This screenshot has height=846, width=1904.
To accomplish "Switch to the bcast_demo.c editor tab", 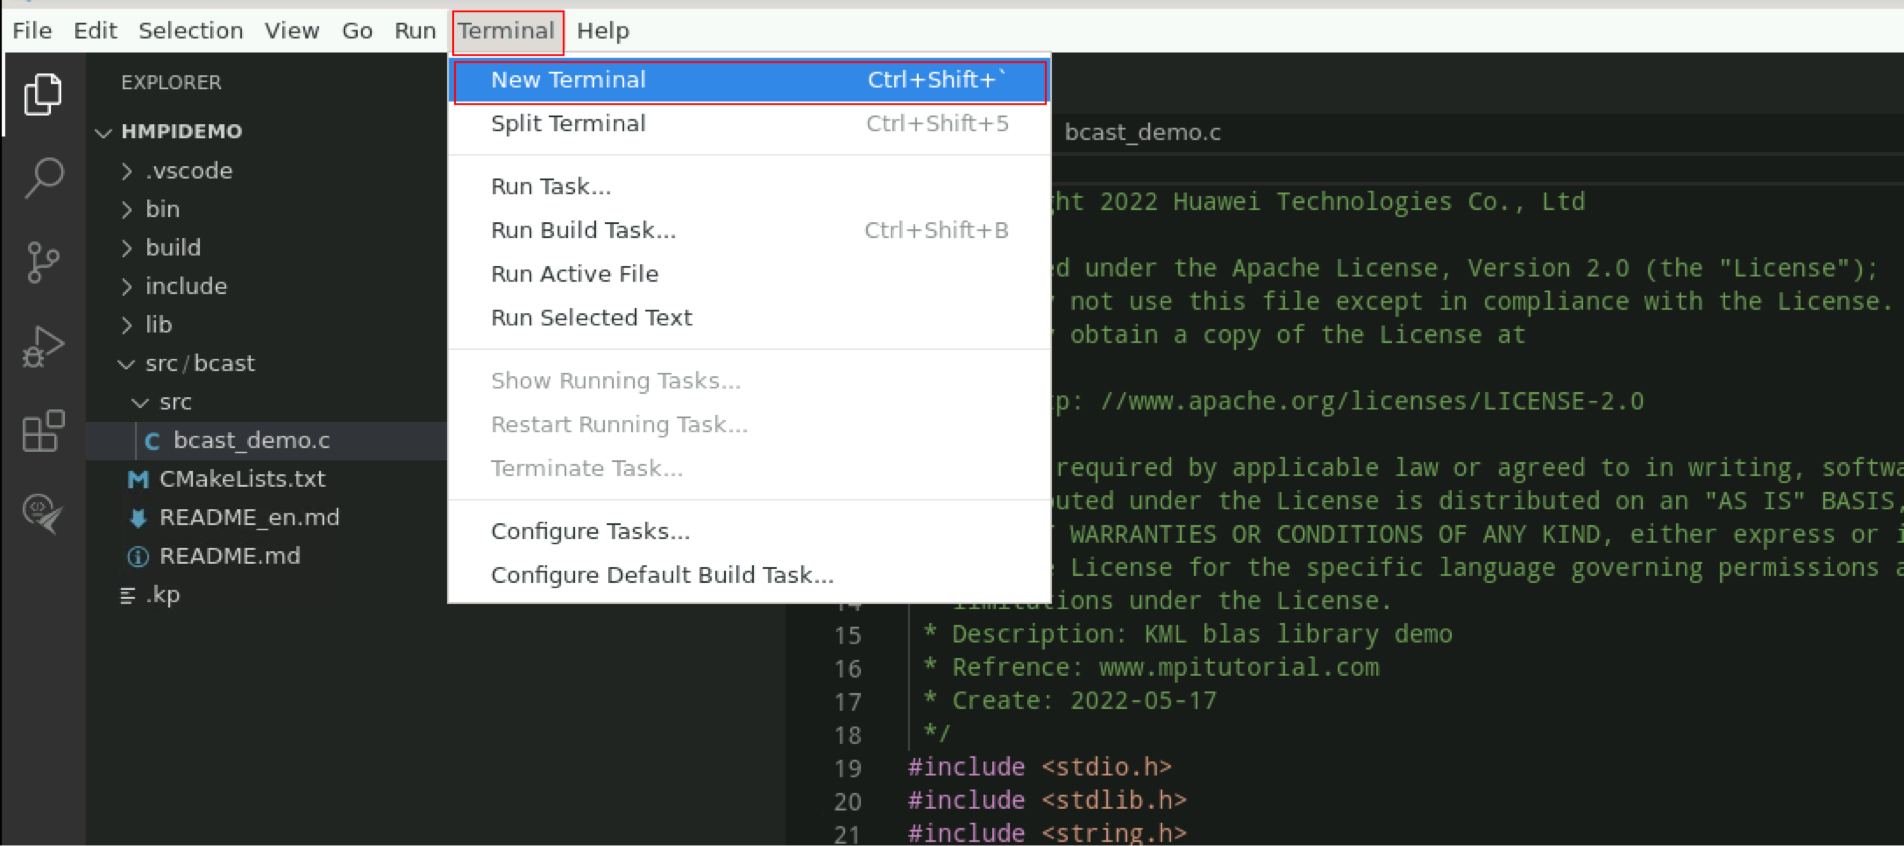I will pos(1142,133).
